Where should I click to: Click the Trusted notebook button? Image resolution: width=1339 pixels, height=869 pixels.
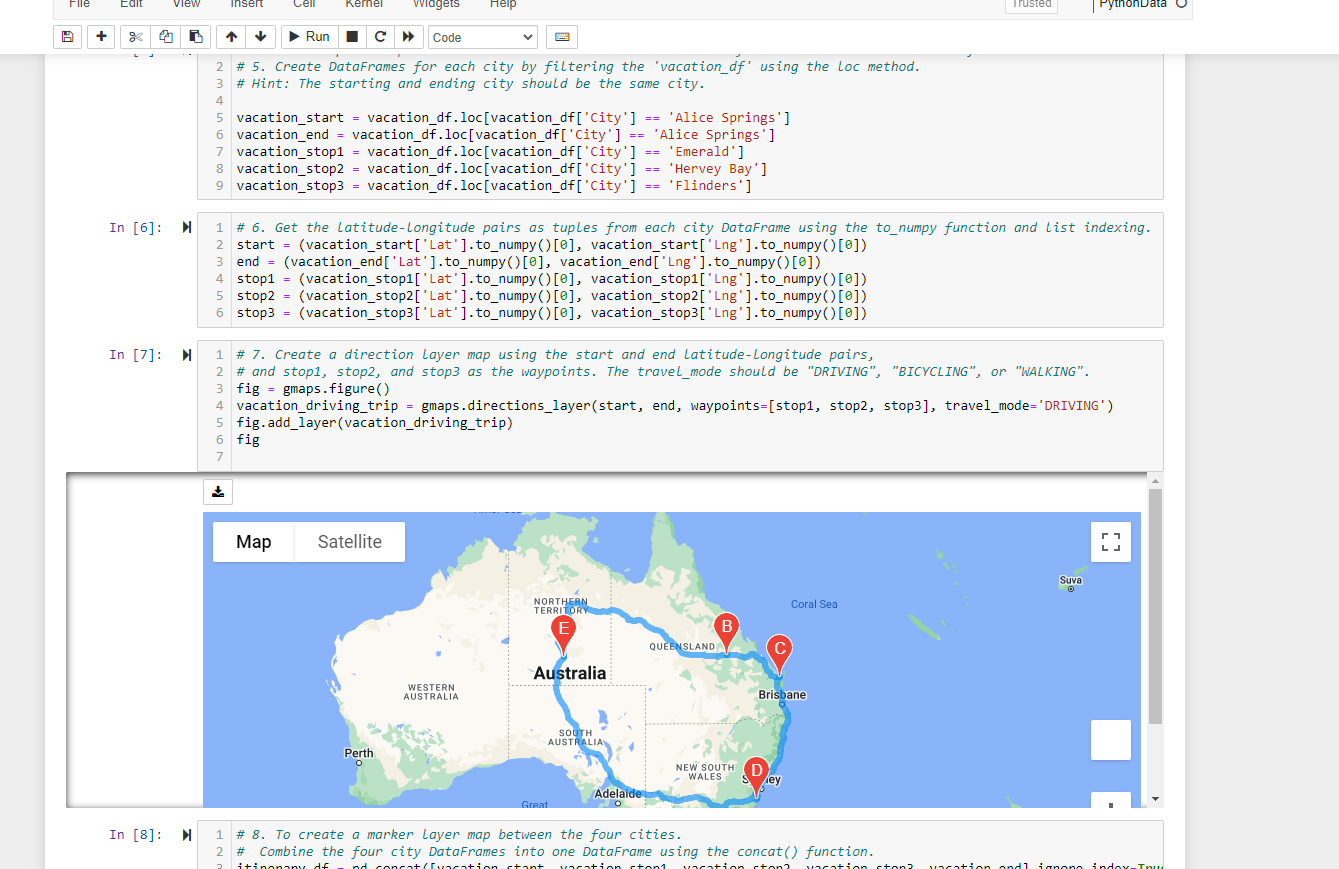click(x=1031, y=4)
